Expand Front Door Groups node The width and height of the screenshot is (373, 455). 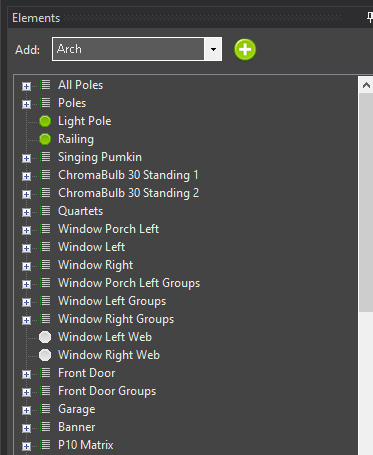pos(26,392)
